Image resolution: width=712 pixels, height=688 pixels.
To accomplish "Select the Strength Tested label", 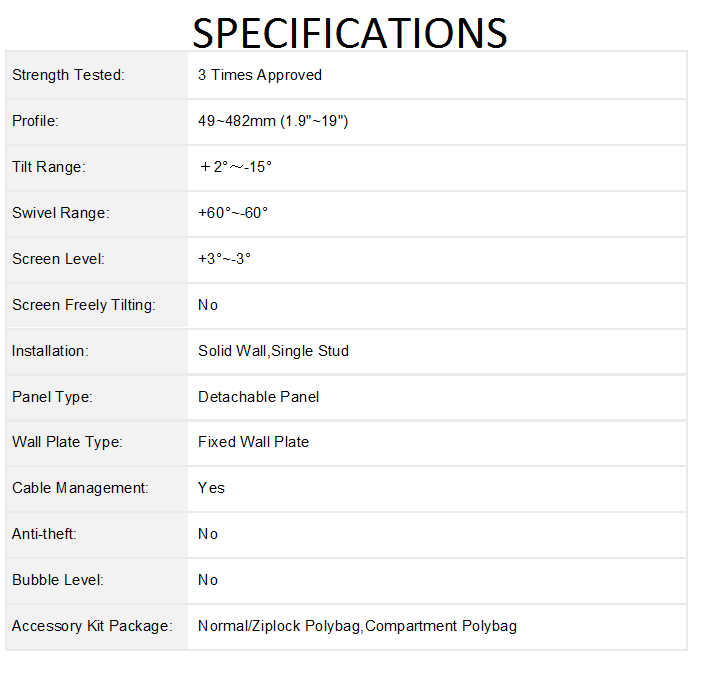I will click(x=68, y=75).
